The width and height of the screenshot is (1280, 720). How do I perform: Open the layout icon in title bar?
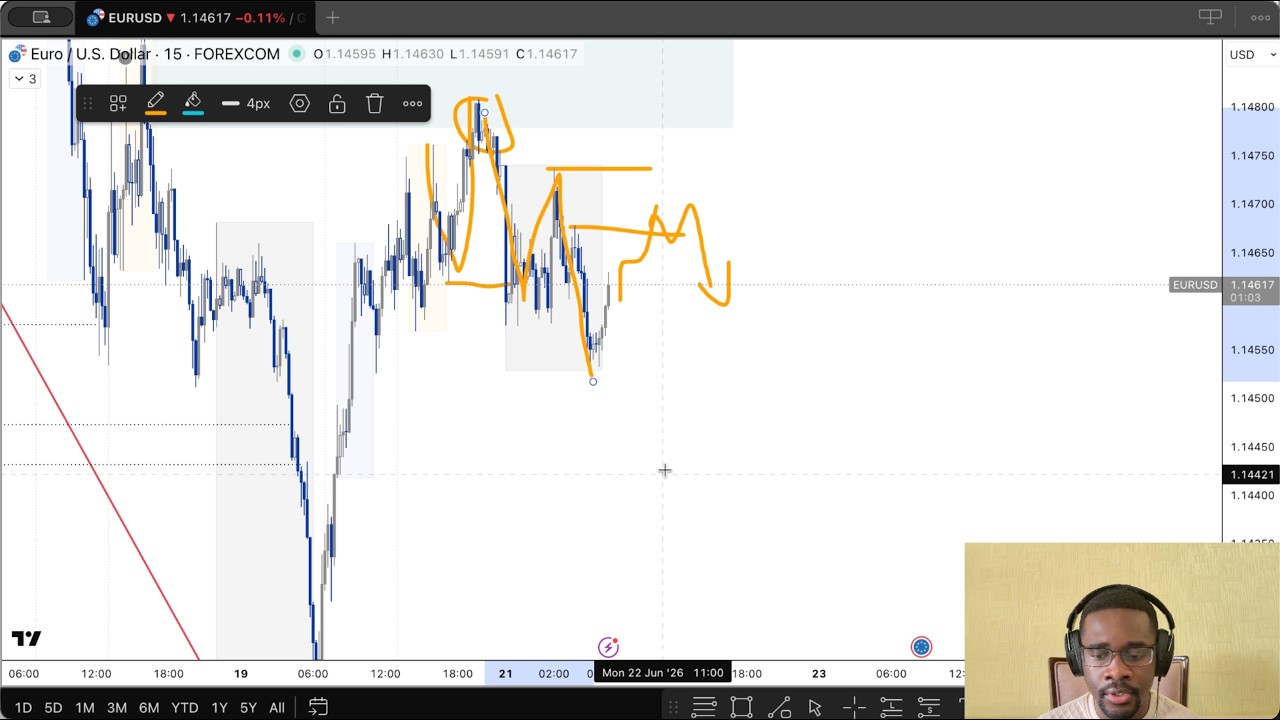[x=41, y=17]
